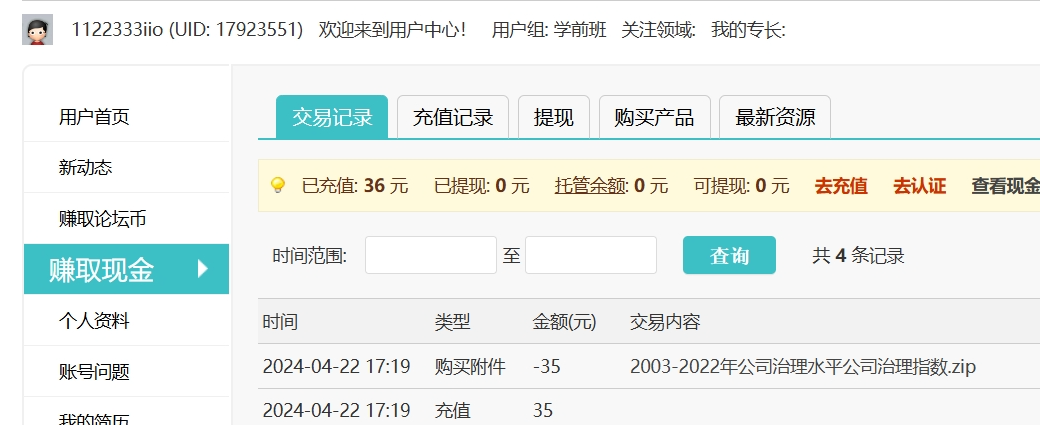Image resolution: width=1040 pixels, height=425 pixels.
Task: Click the 购买附件 type cell
Action: 470,367
